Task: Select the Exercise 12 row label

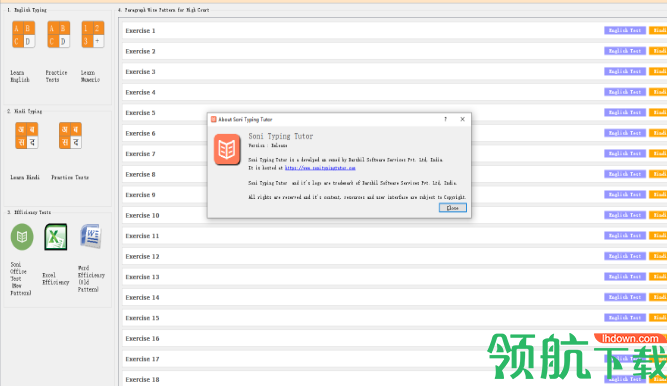Action: pyautogui.click(x=142, y=256)
